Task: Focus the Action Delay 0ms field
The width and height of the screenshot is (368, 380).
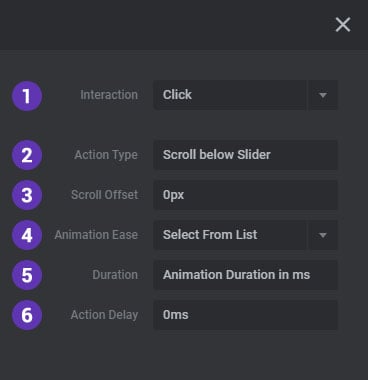Action: tap(245, 315)
